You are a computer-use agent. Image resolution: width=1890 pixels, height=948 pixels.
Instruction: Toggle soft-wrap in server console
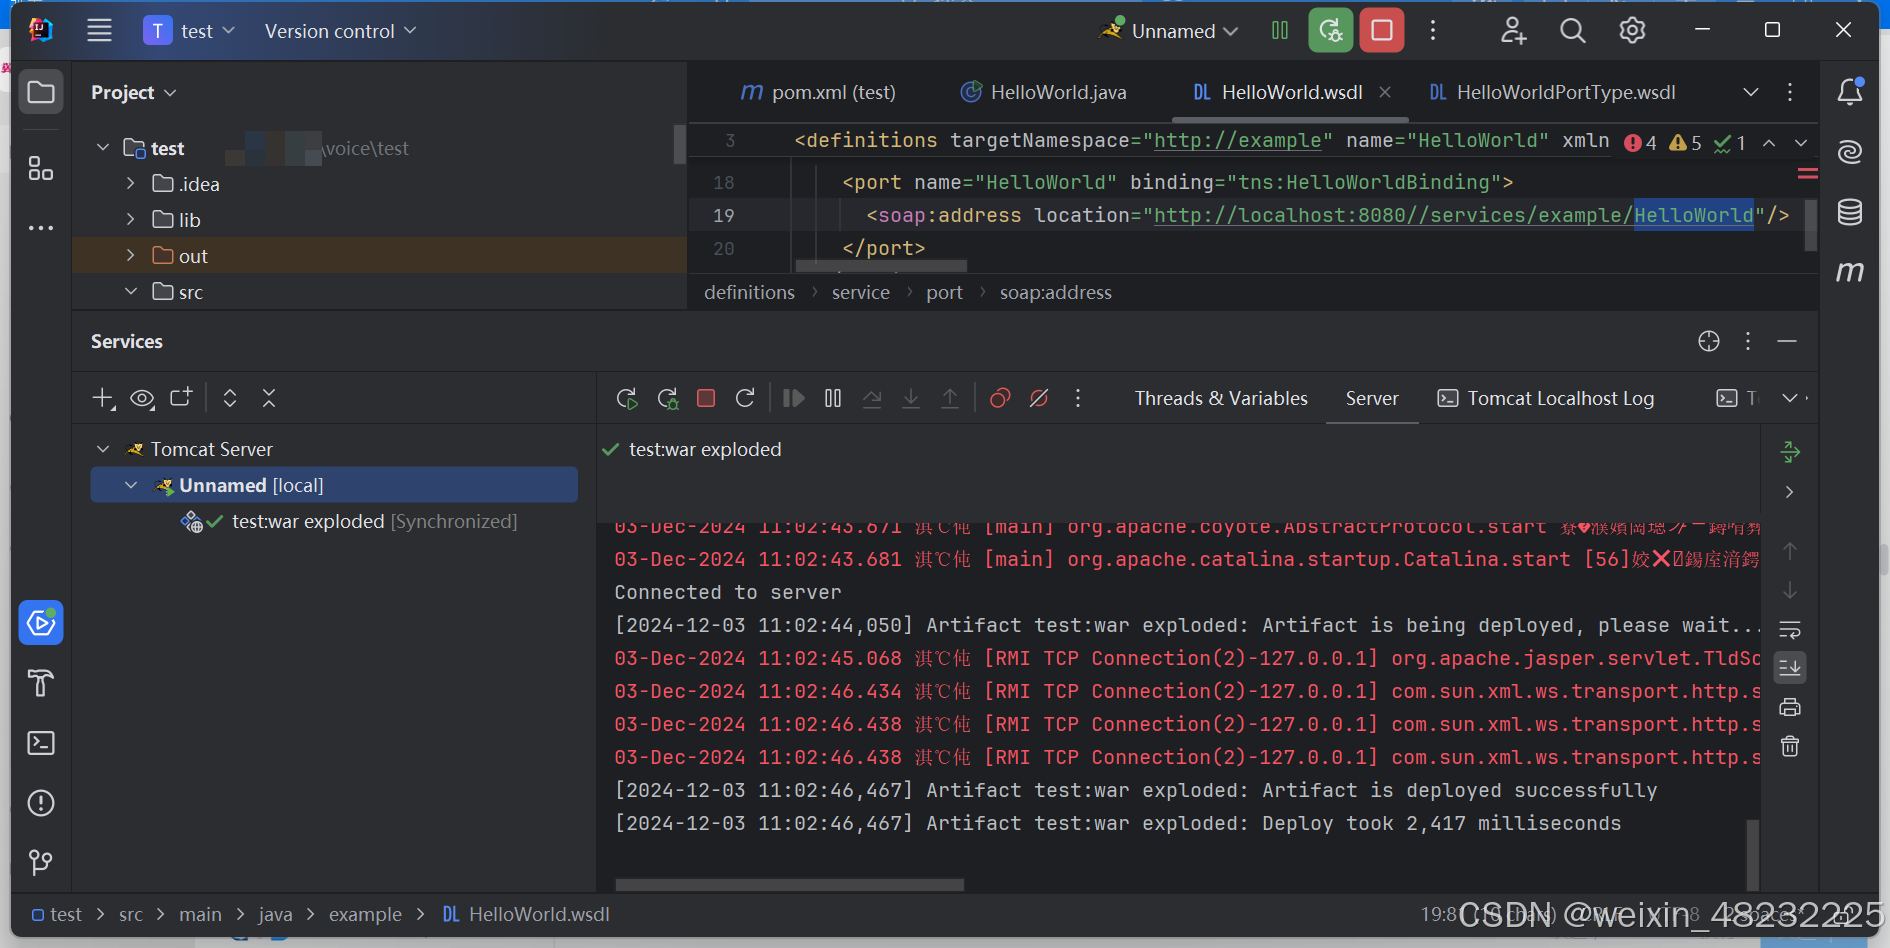click(x=1790, y=630)
